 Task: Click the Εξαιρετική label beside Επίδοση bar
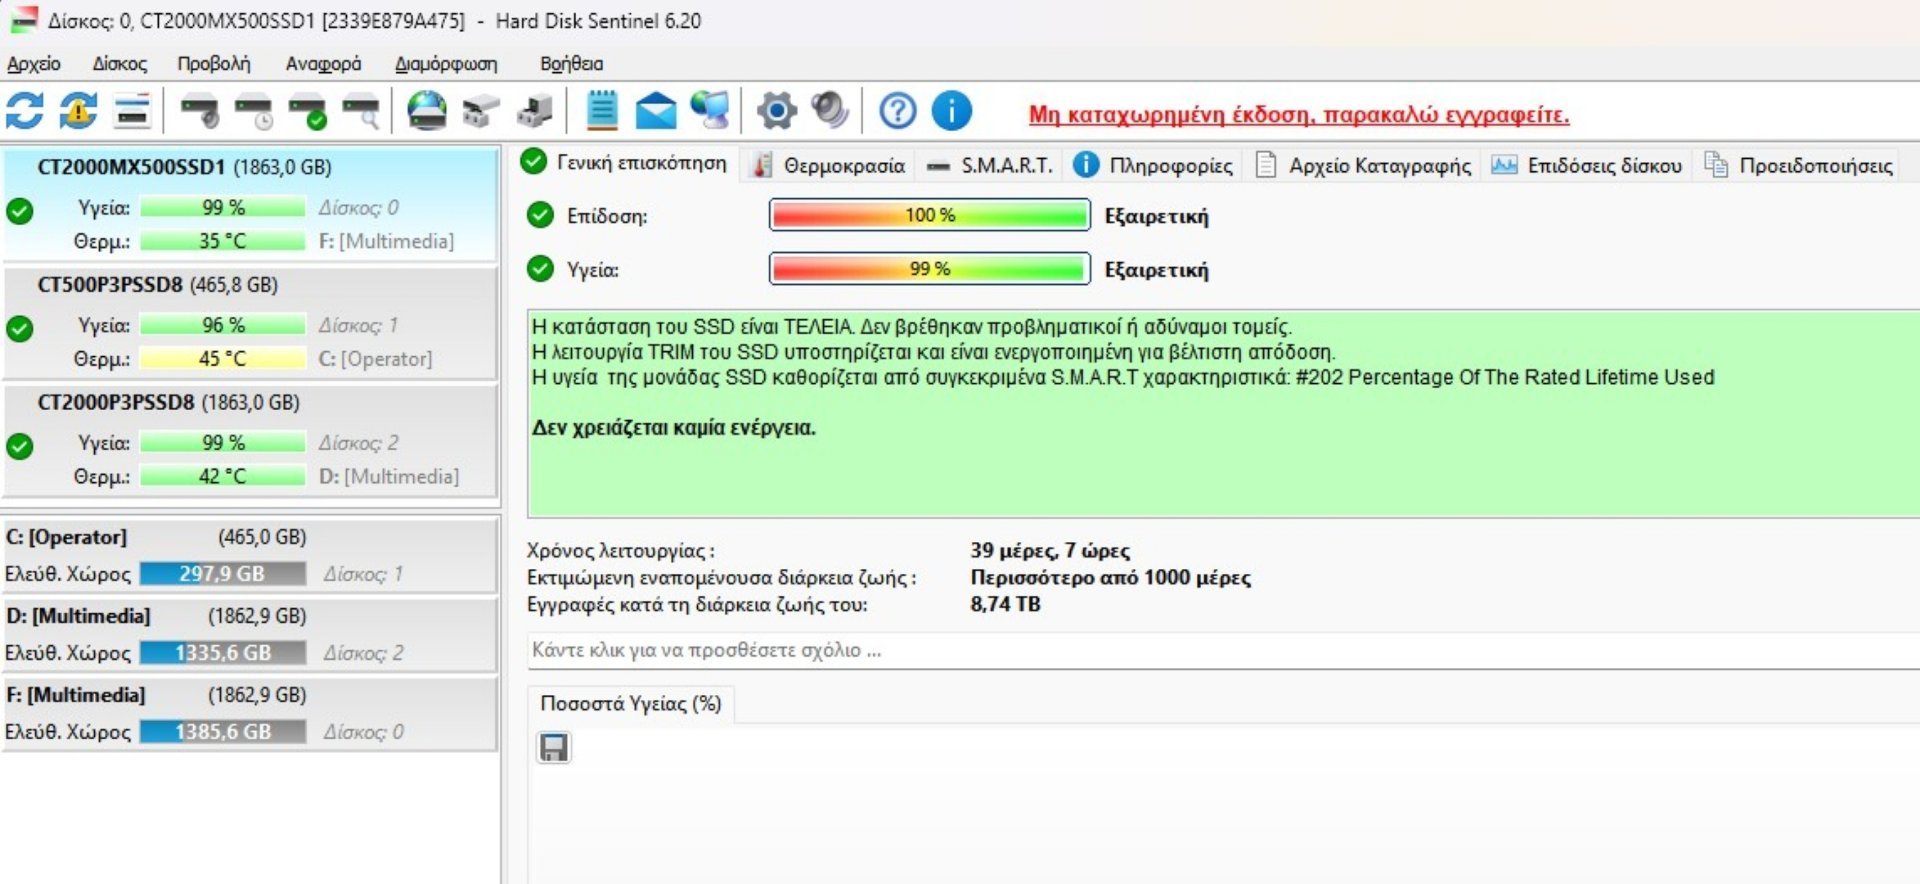[x=1156, y=216]
